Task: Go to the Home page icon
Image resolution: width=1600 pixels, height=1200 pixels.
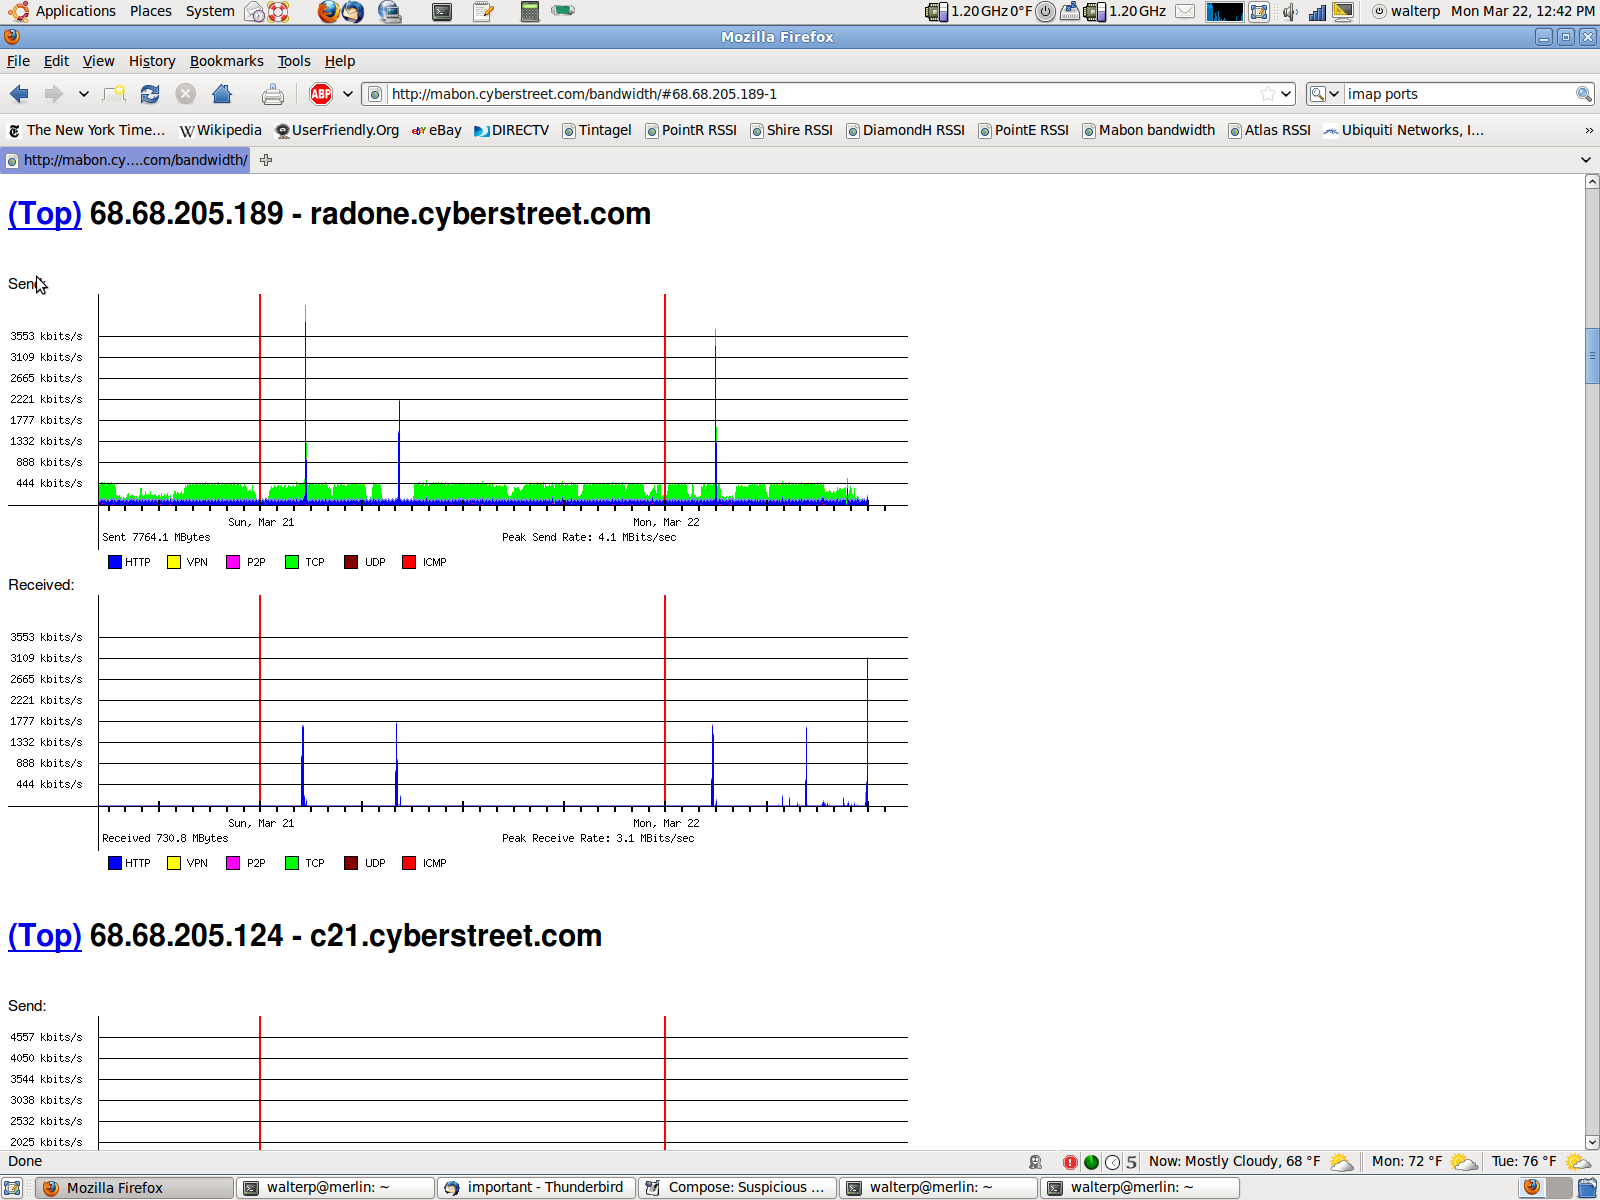Action: [222, 94]
